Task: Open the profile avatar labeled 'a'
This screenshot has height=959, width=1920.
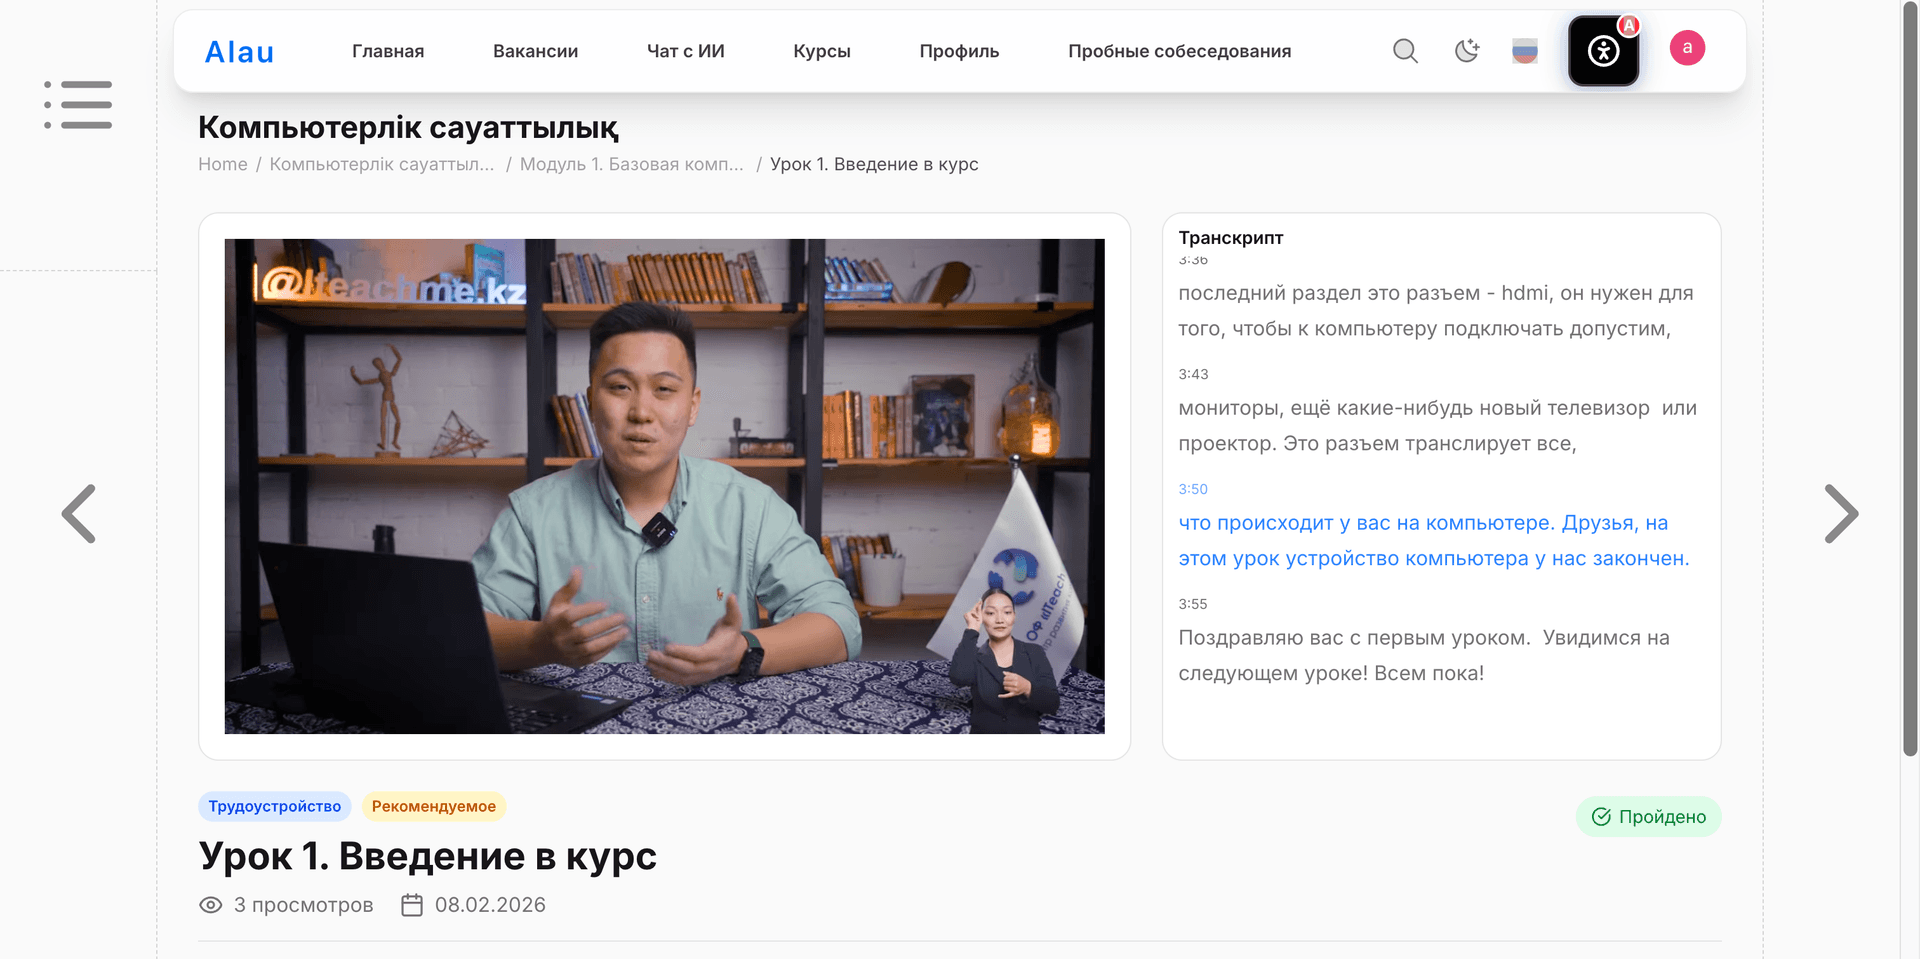Action: click(1687, 47)
